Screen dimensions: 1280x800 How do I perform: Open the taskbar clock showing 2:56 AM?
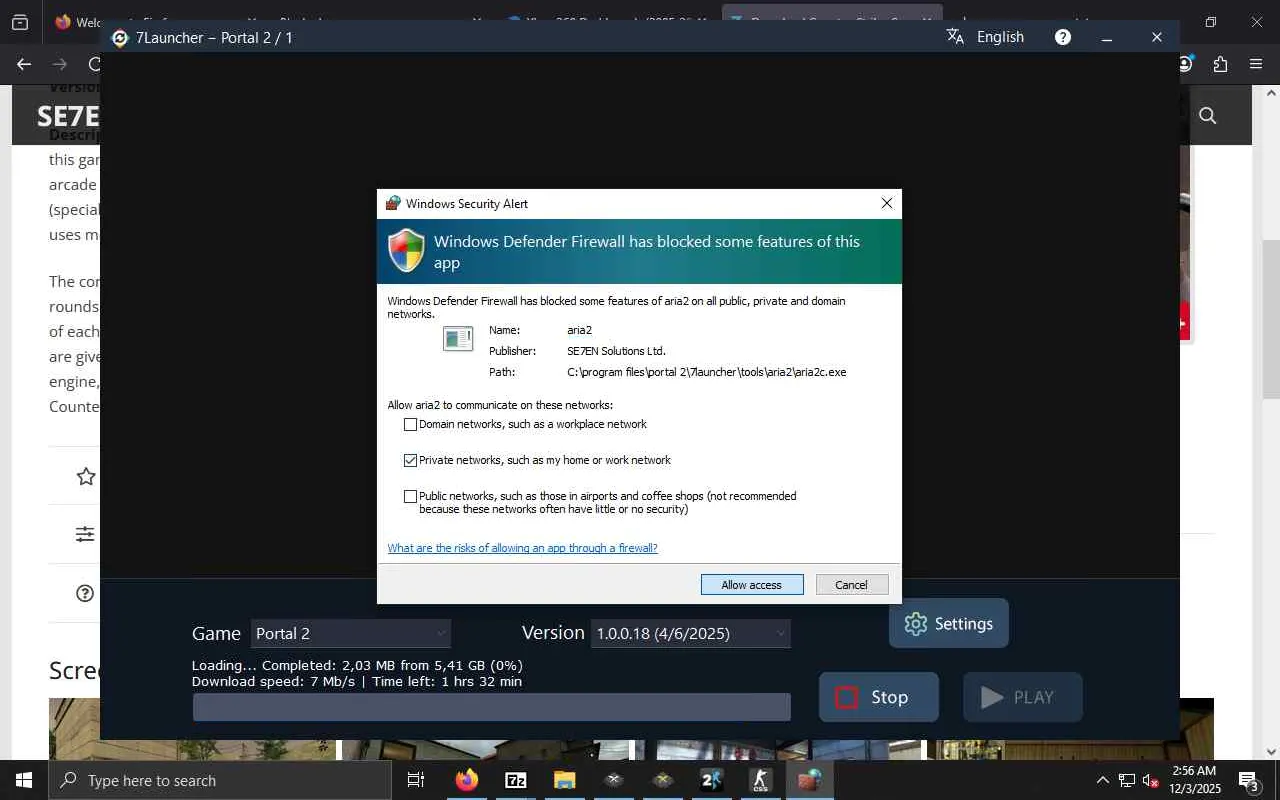1193,780
